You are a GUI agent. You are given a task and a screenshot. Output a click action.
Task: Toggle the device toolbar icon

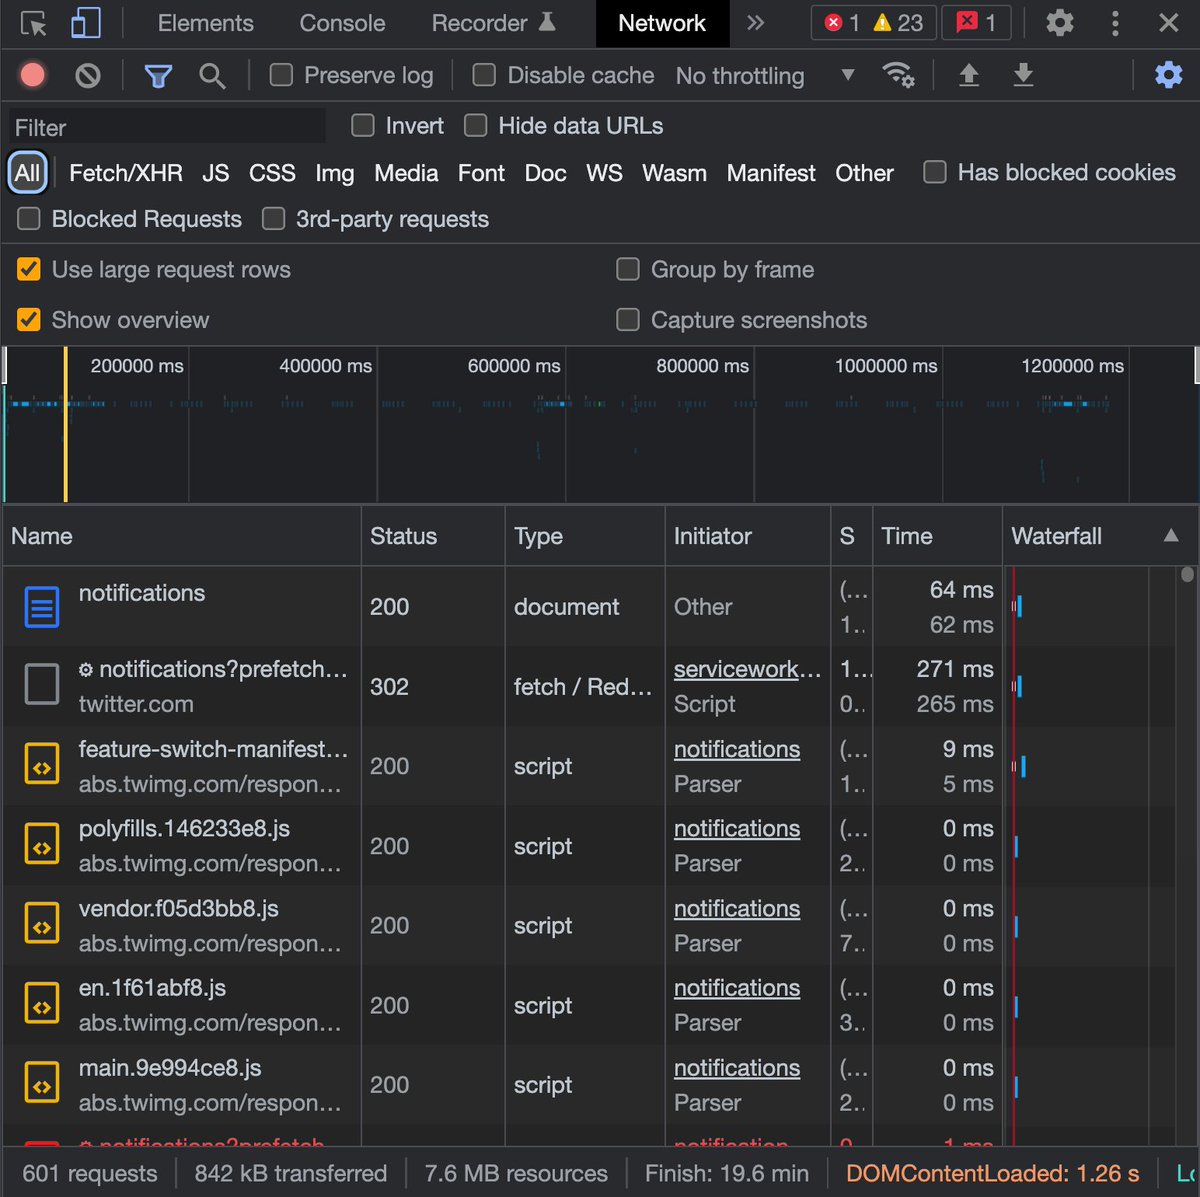click(x=86, y=23)
